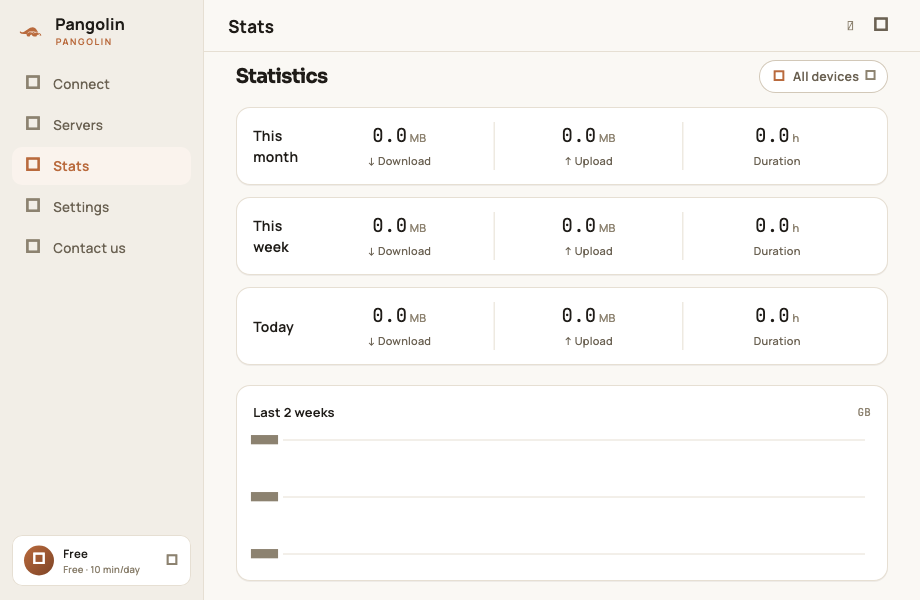
Task: Click the Free account avatar icon
Action: tap(39, 560)
